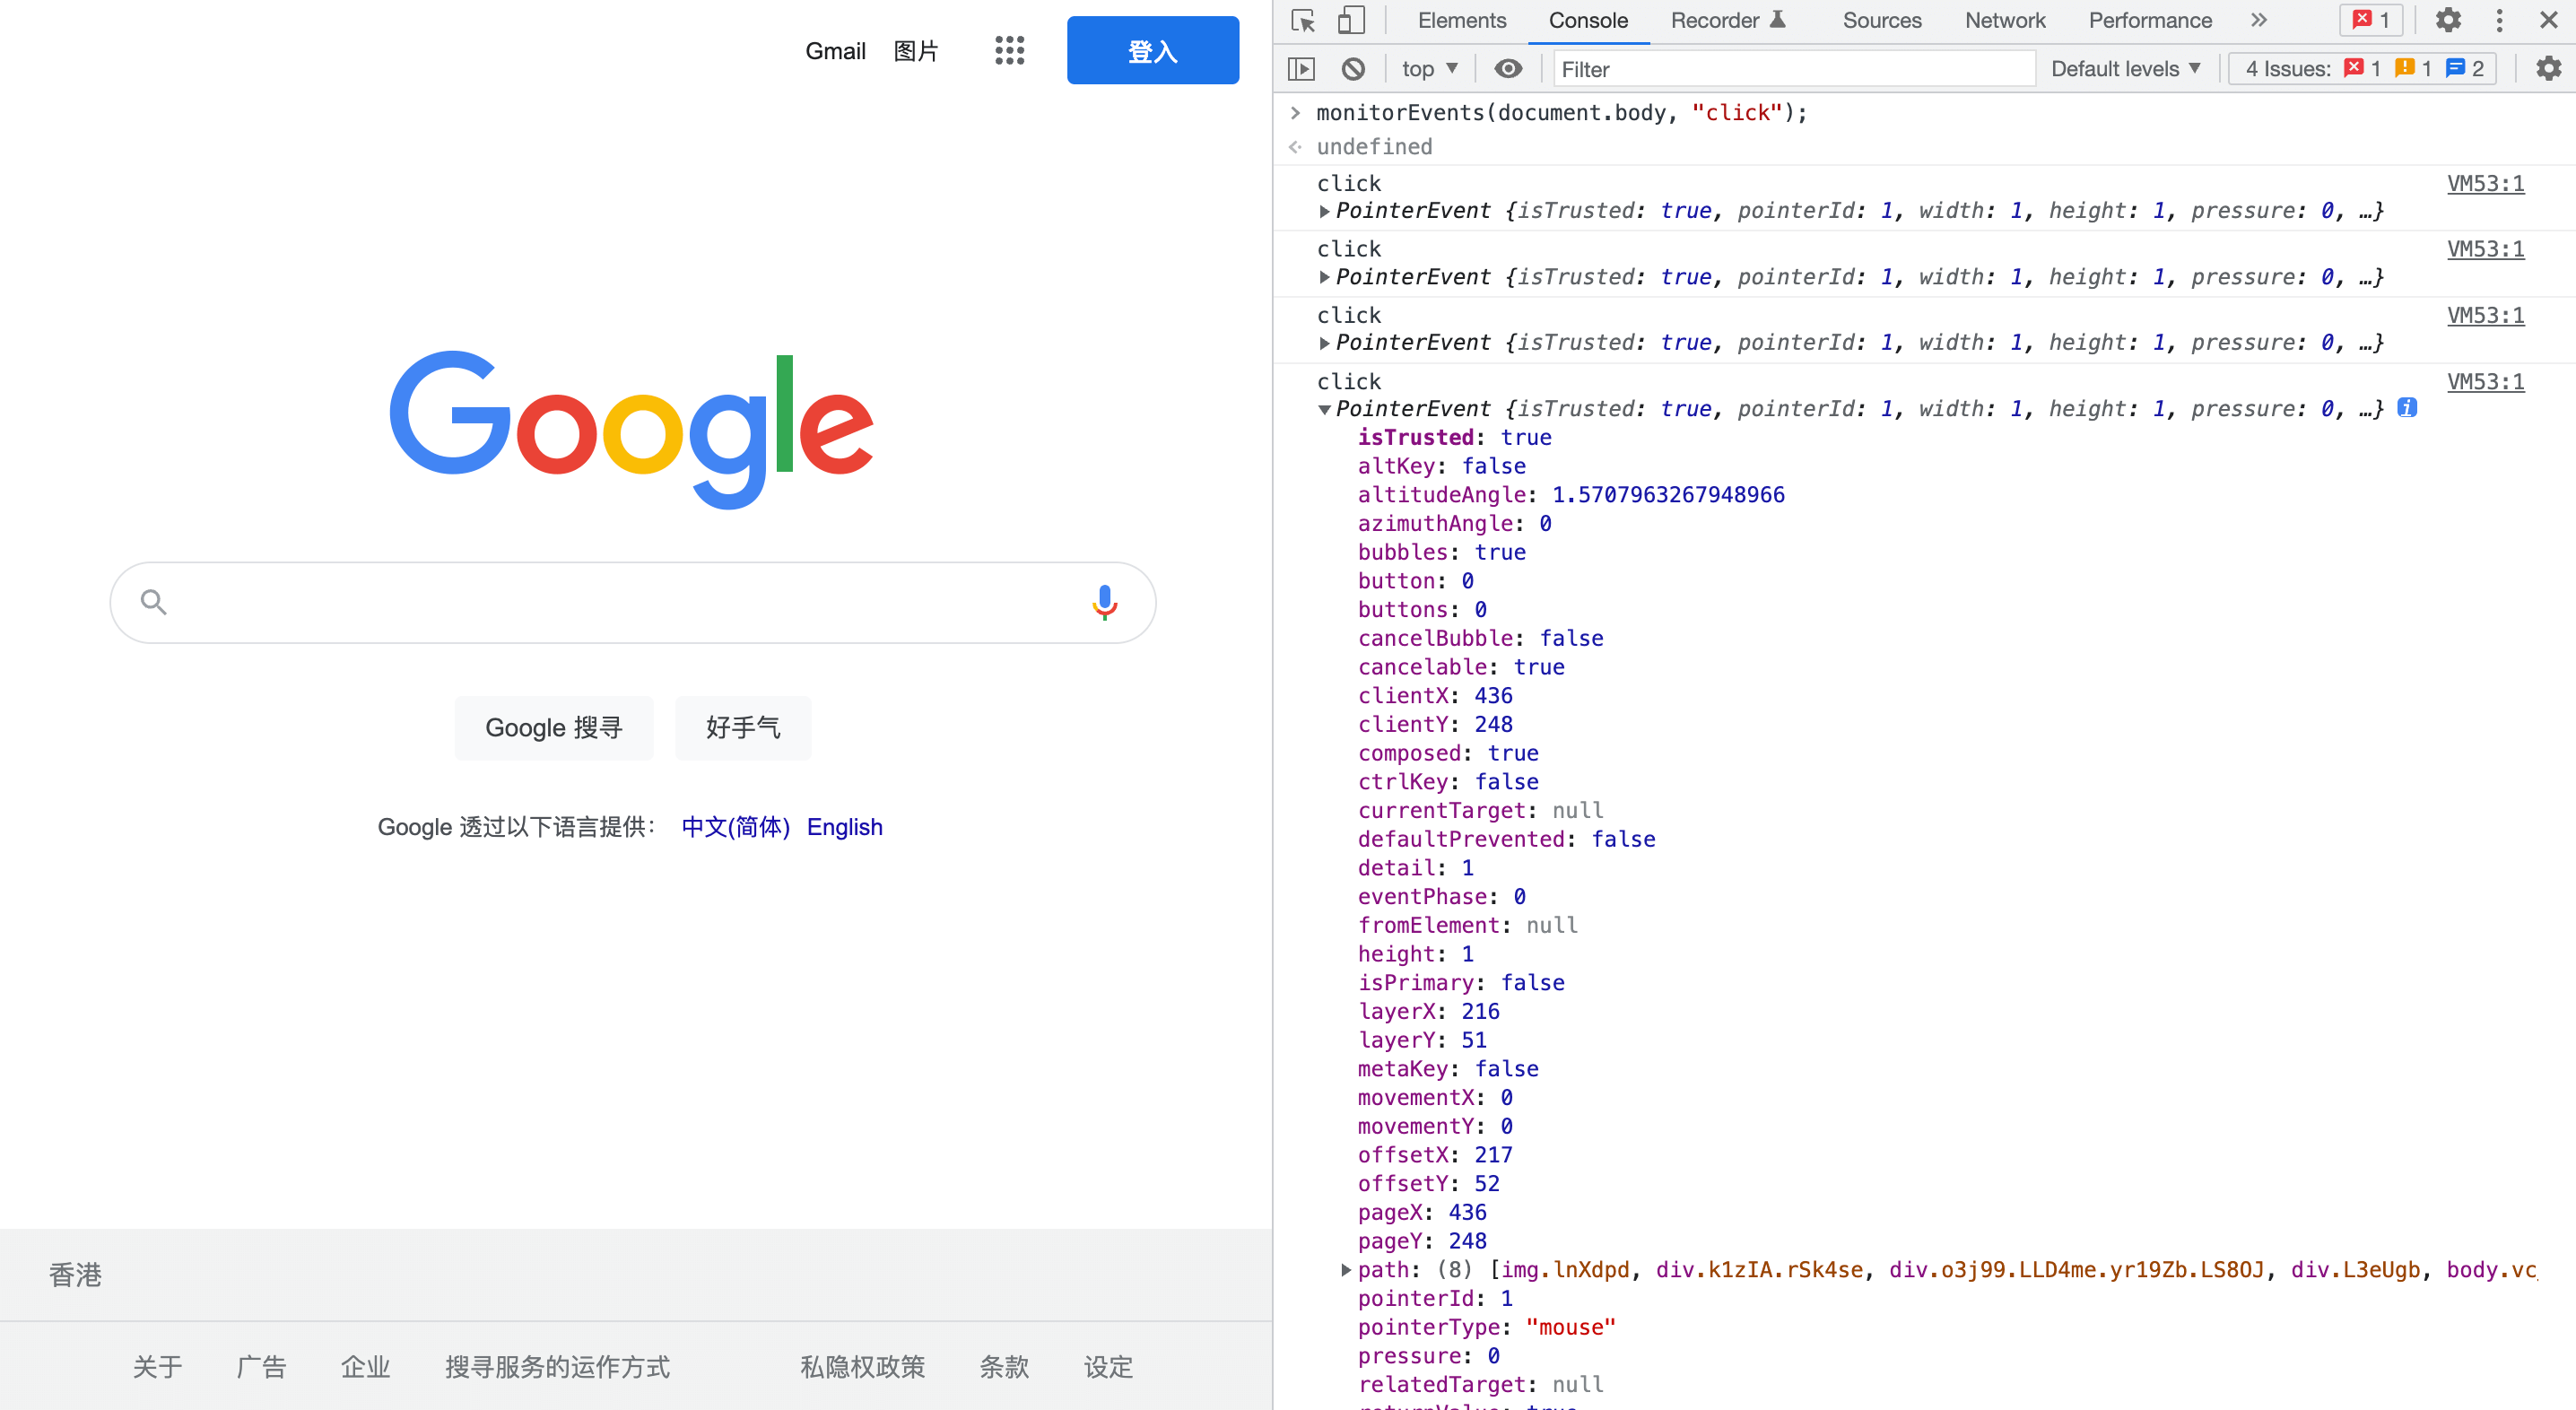Activate the inspect element picker icon
This screenshot has width=2576, height=1410.
tap(1303, 20)
